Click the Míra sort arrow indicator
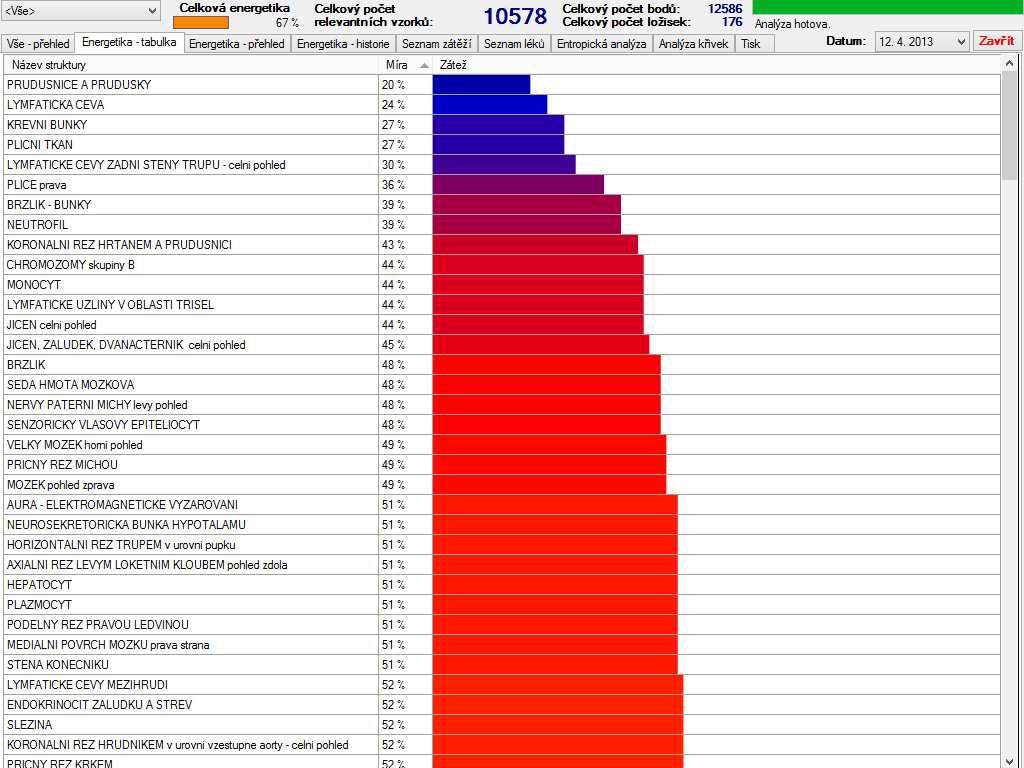The width and height of the screenshot is (1024, 768). click(424, 65)
